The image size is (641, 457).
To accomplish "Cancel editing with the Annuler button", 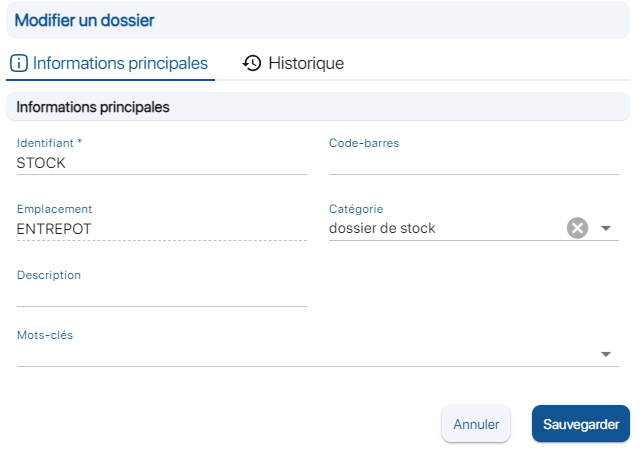I will tap(476, 424).
